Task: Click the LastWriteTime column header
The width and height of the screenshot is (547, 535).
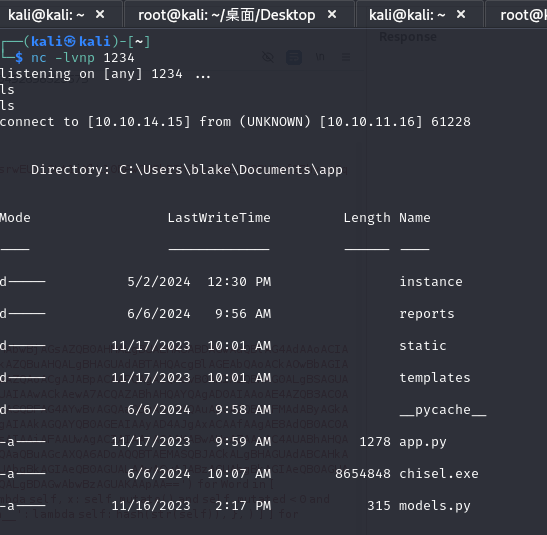Action: click(x=219, y=218)
